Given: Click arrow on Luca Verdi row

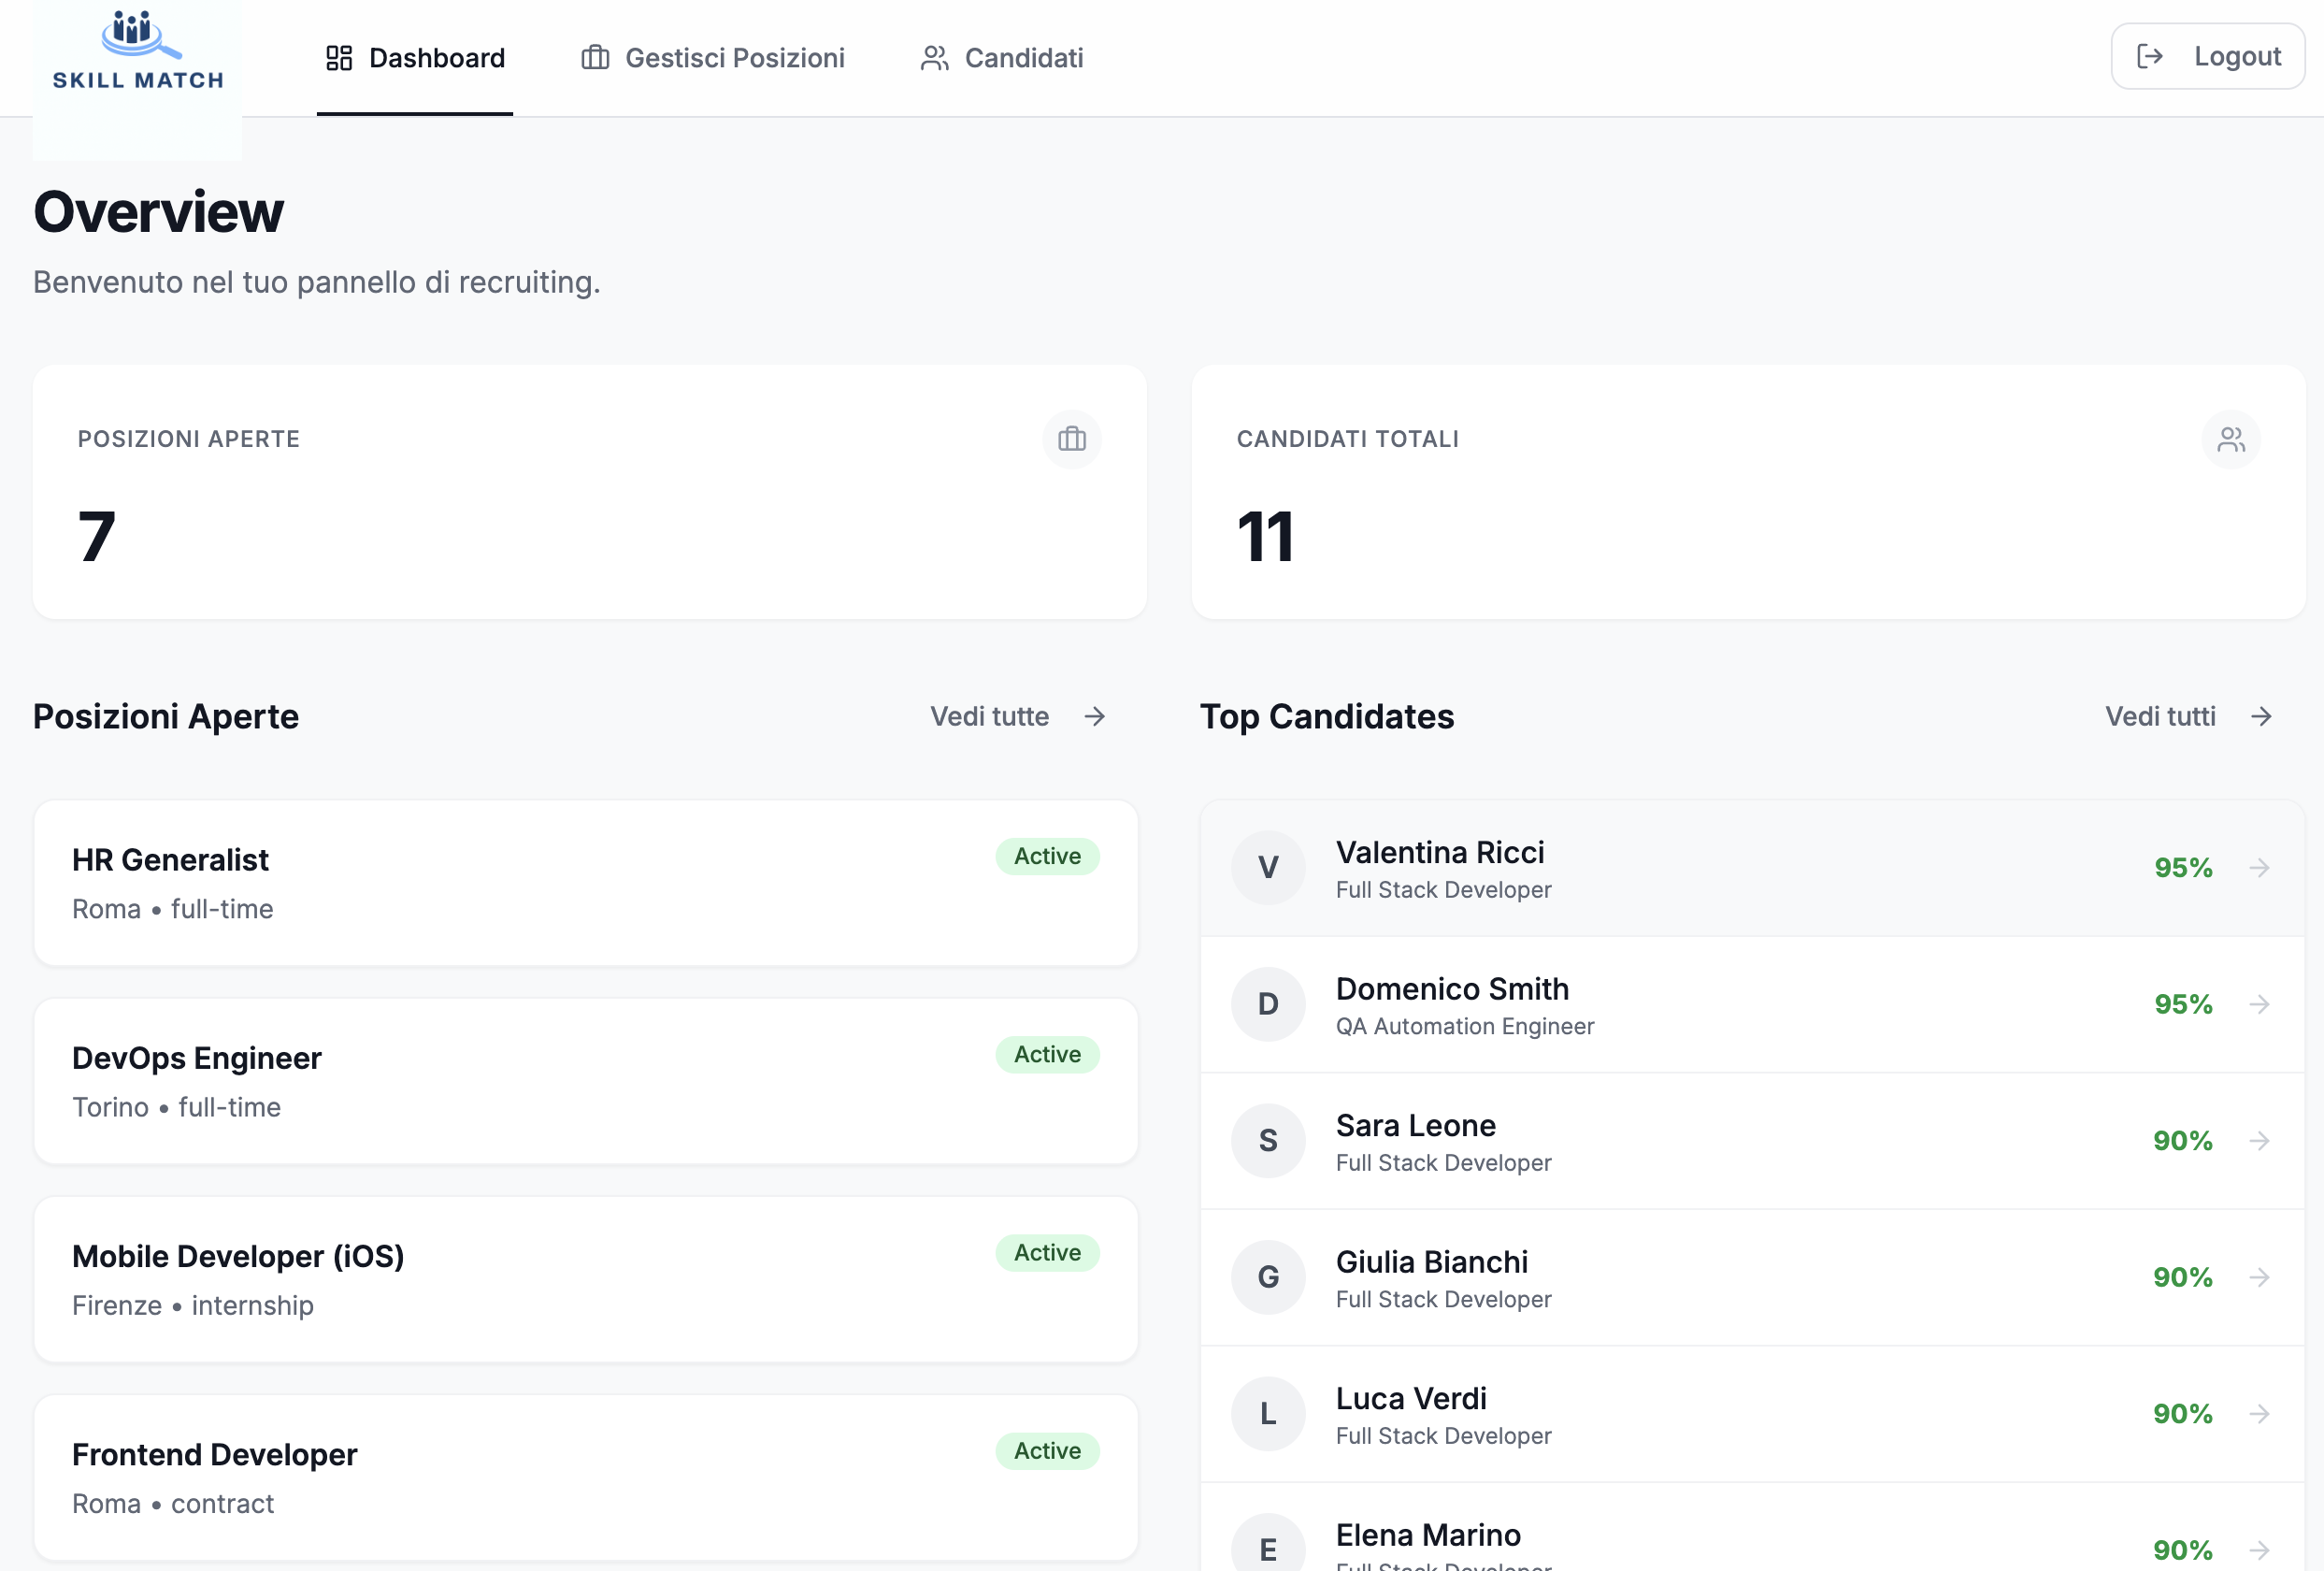Looking at the screenshot, I should (x=2259, y=1413).
